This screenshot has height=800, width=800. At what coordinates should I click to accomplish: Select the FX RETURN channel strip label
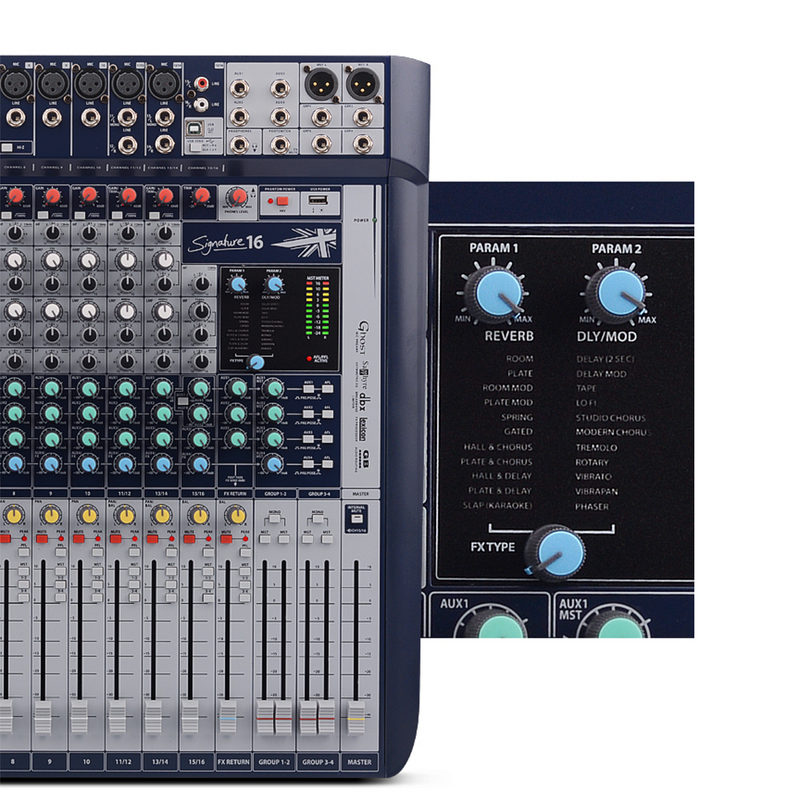(x=235, y=764)
